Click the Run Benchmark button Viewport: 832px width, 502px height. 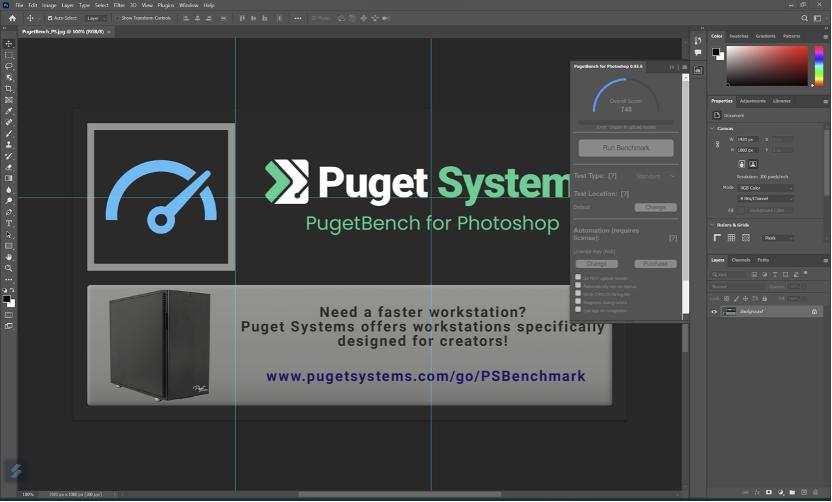pos(626,148)
